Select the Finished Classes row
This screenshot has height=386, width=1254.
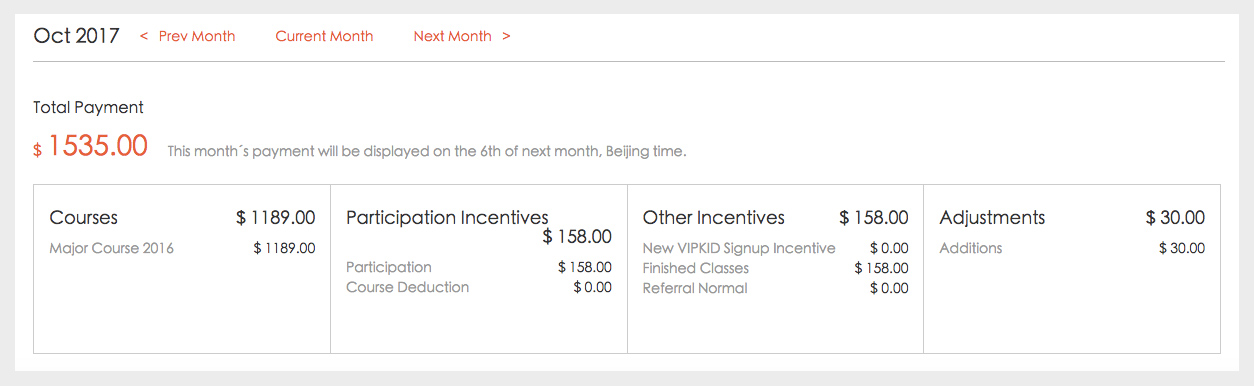point(775,268)
